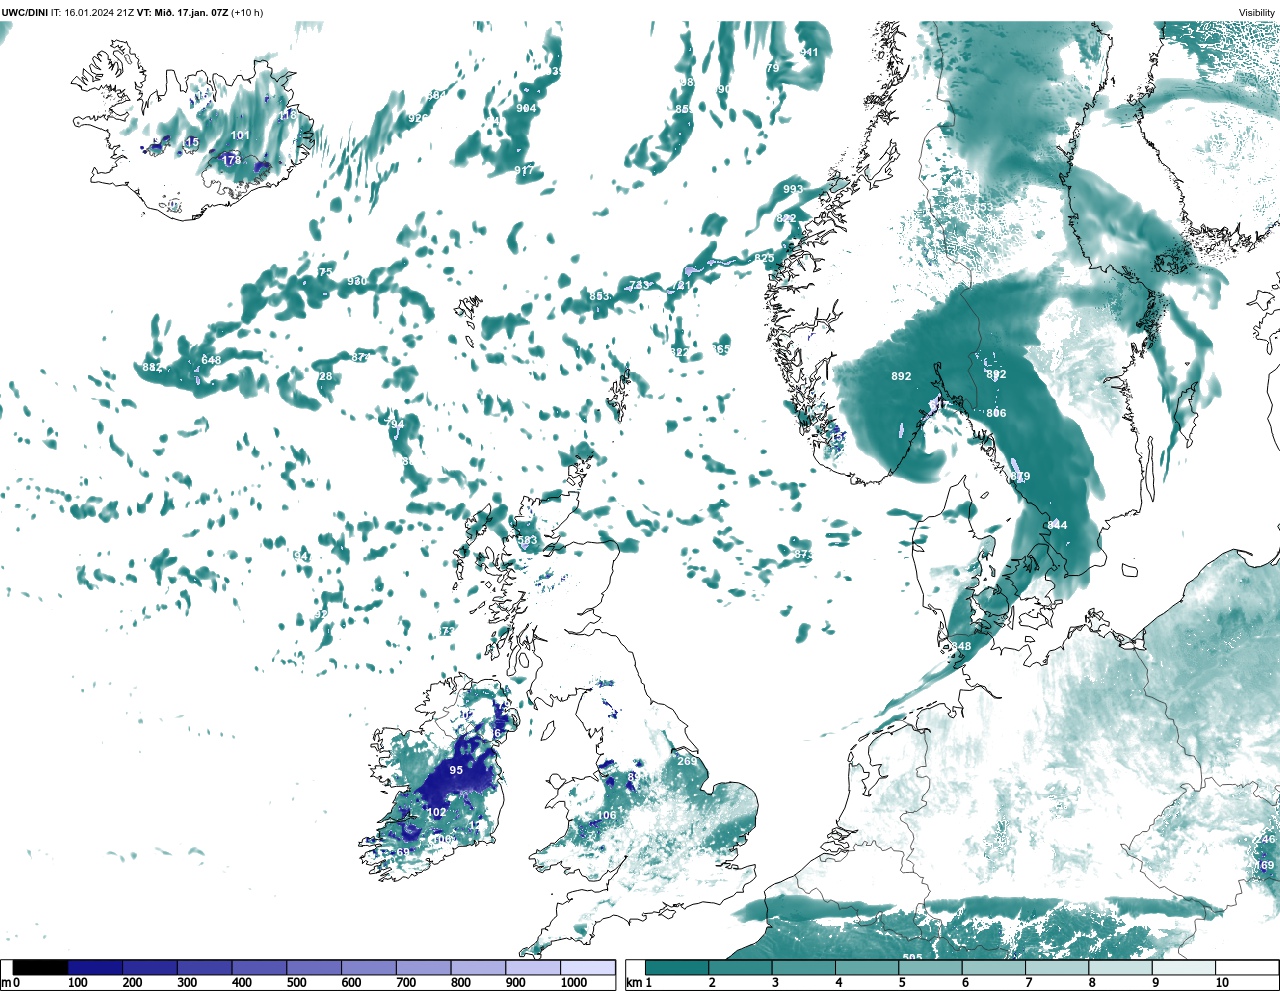Click the '844' value over southern Sweden
The height and width of the screenshot is (991, 1280).
click(x=1057, y=525)
